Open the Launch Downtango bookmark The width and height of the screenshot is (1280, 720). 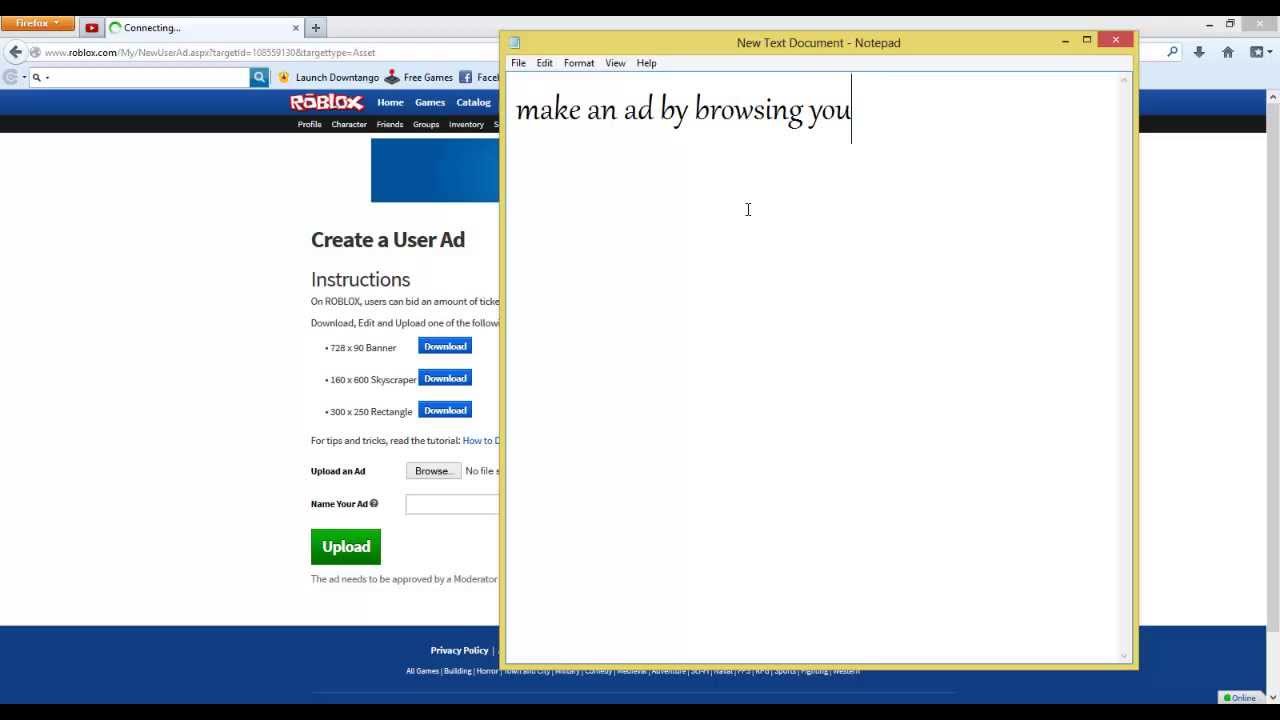coord(336,77)
